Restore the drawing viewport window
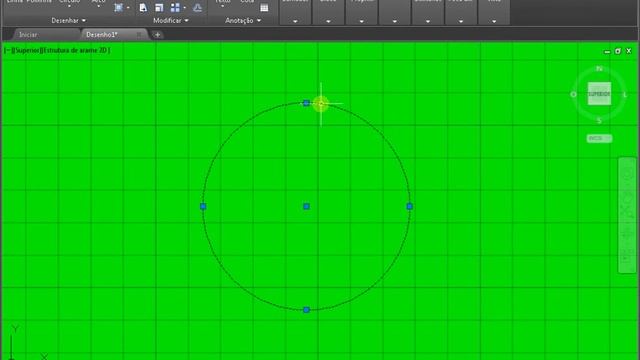640x360 pixels. pos(618,51)
